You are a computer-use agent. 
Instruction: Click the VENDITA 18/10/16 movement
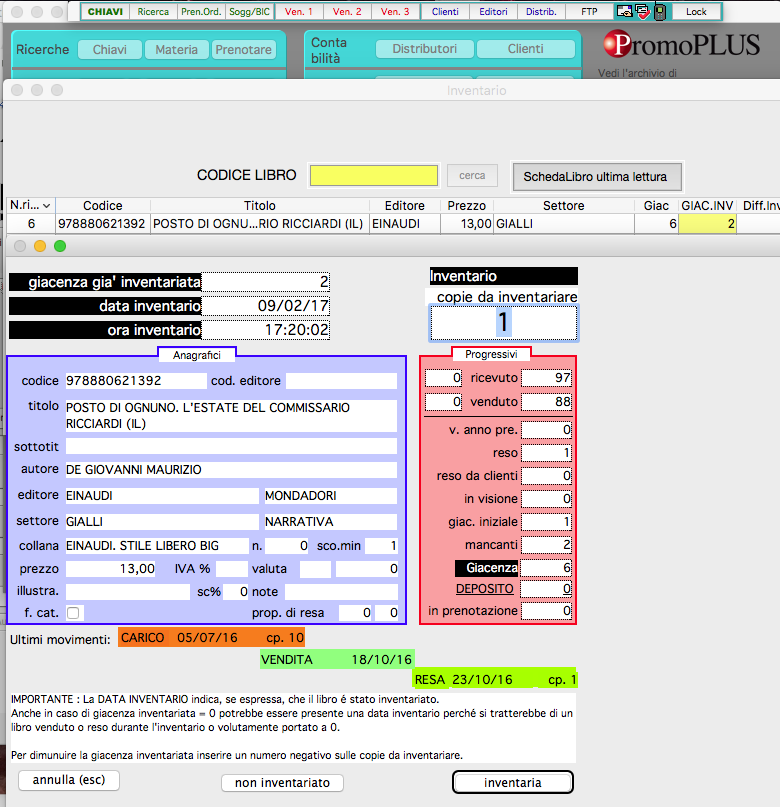[337, 659]
